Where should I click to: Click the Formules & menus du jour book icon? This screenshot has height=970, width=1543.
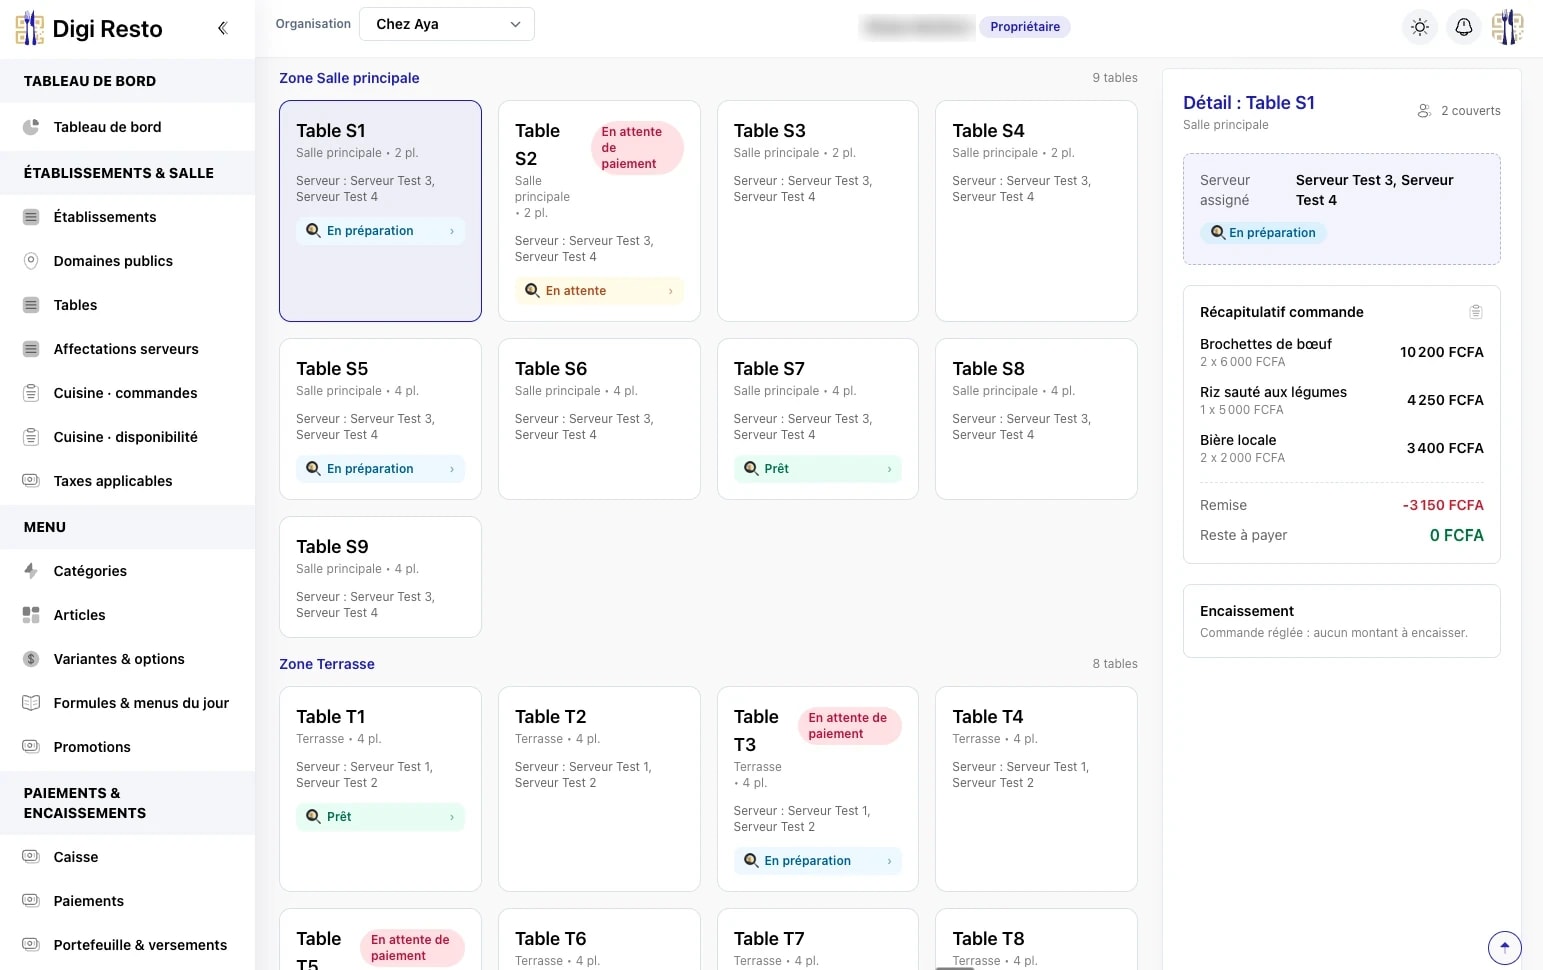31,703
